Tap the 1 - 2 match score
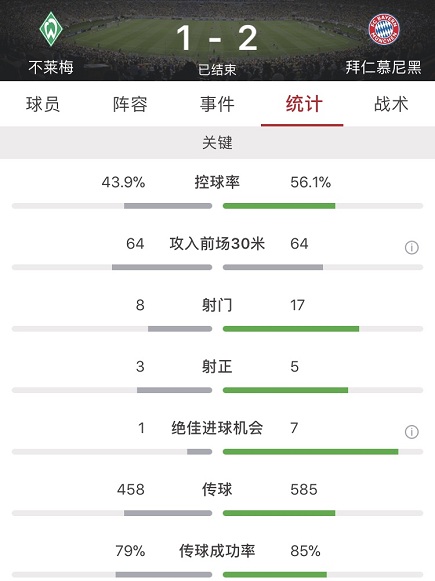This screenshot has width=435, height=581. point(217,38)
